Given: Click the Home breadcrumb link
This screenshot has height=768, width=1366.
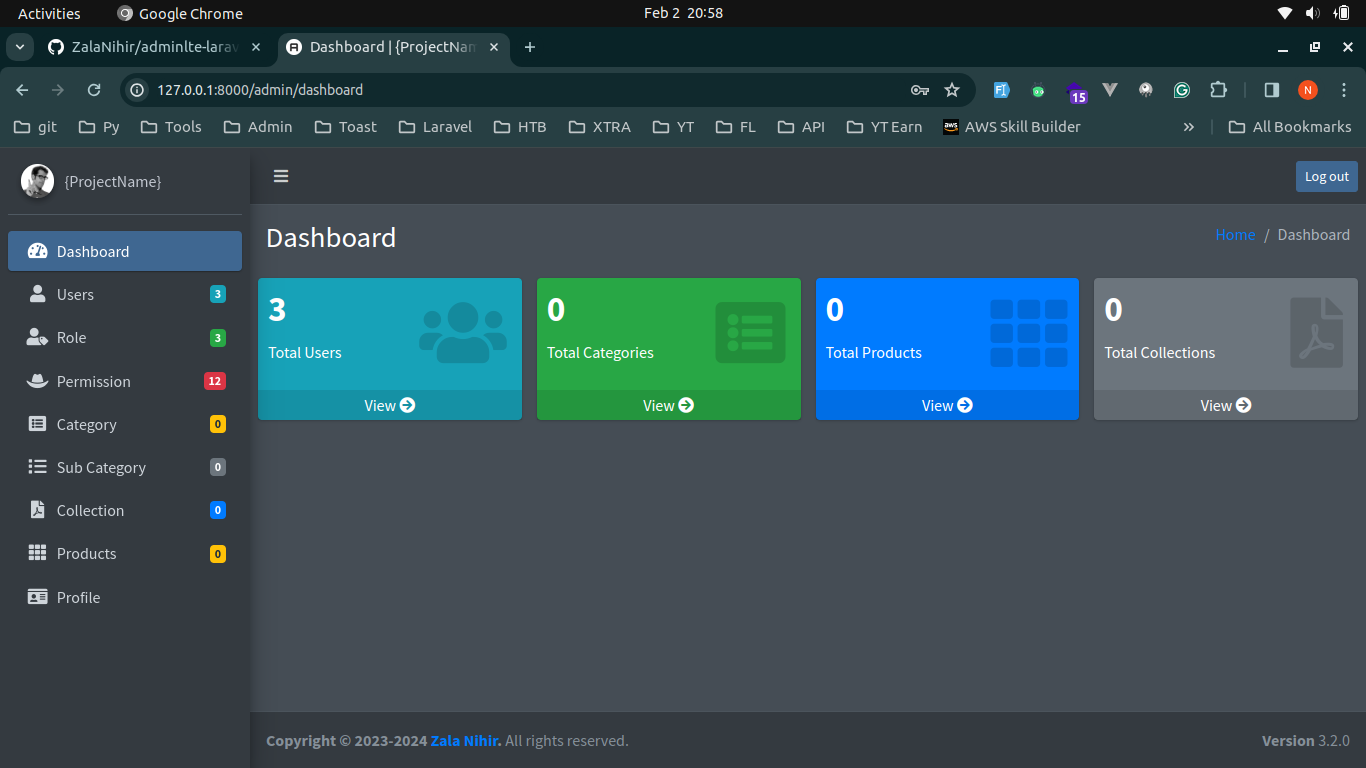Looking at the screenshot, I should [1235, 234].
